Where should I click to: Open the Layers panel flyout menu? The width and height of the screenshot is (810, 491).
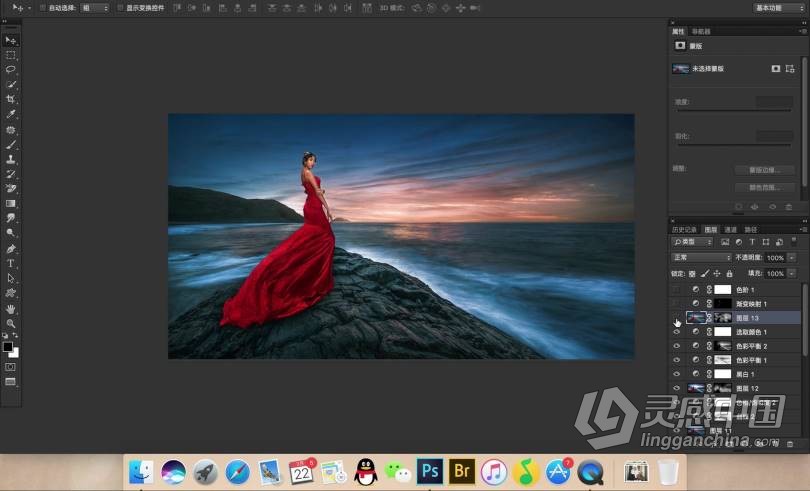coord(802,229)
